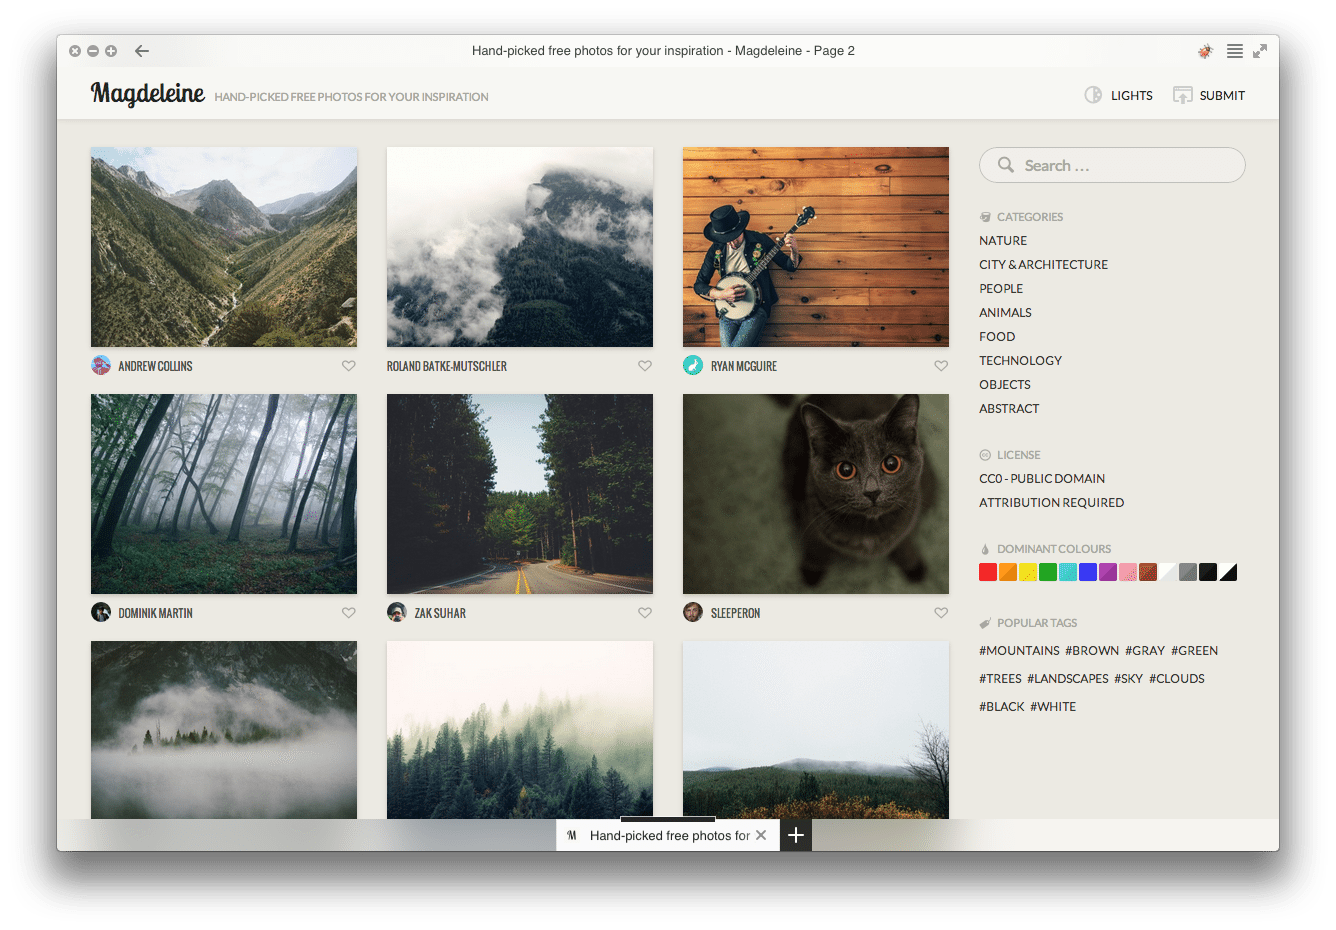
Task: Select the #SKY tag
Action: tap(1128, 679)
